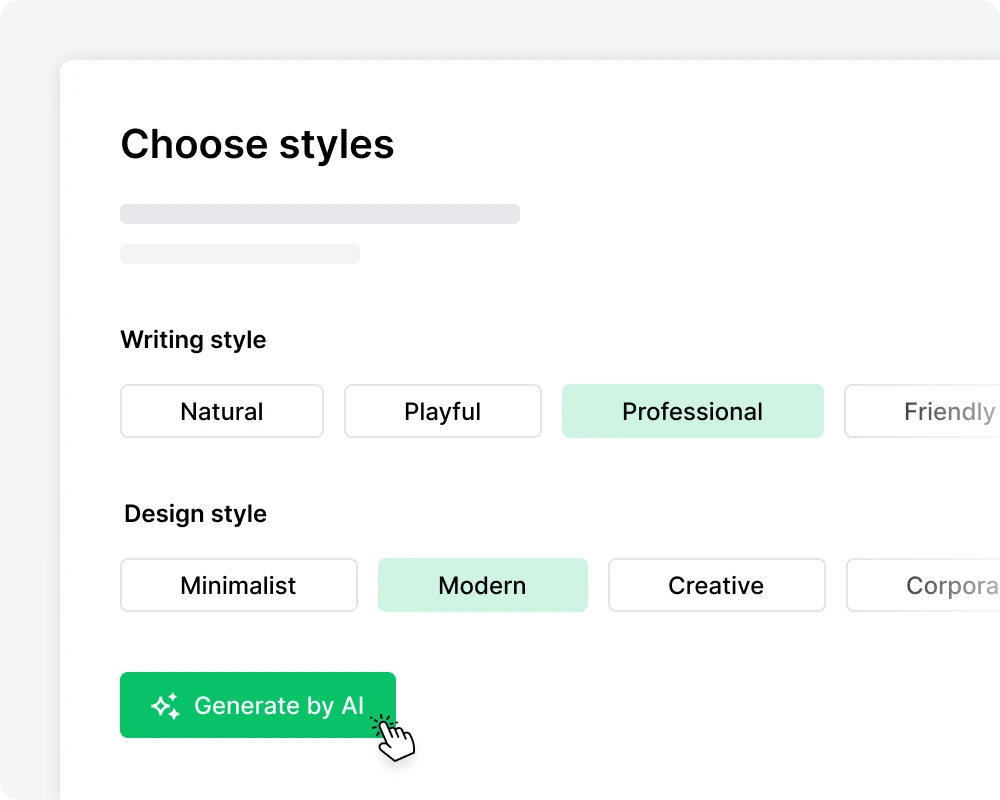Click the short gray placeholder bar

coord(240,254)
